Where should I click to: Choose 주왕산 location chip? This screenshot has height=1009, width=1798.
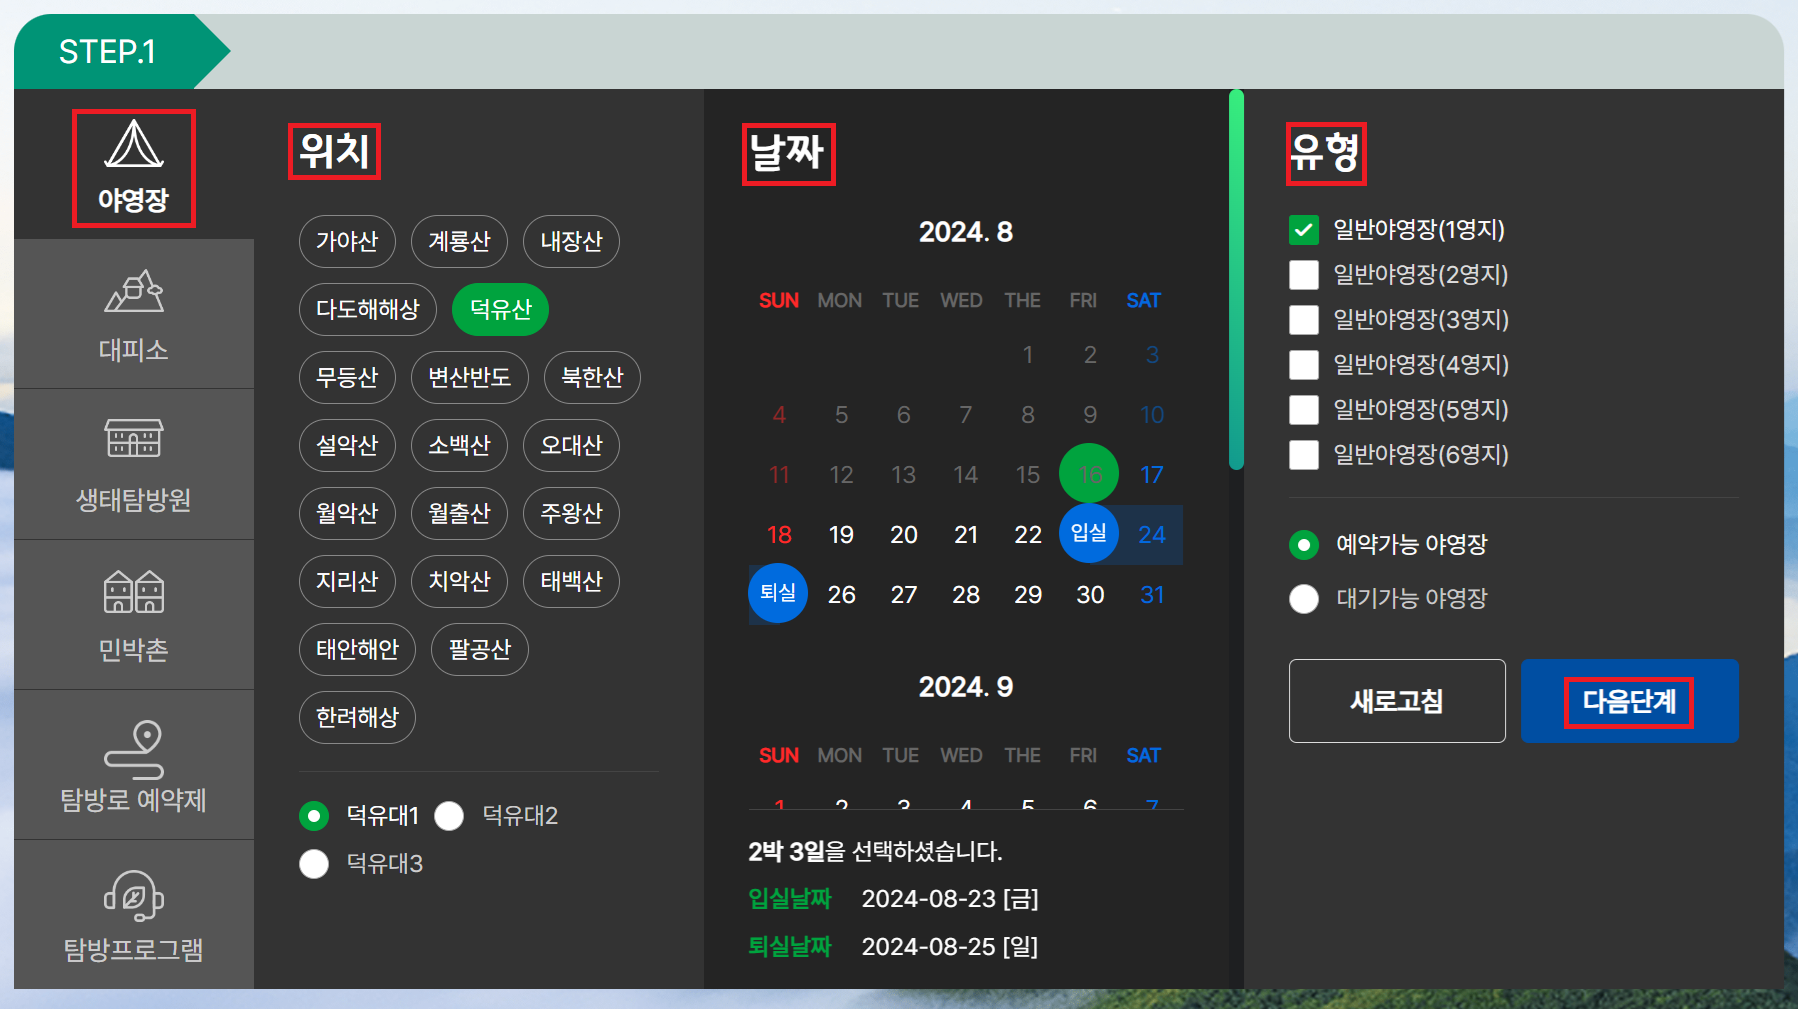(x=571, y=514)
